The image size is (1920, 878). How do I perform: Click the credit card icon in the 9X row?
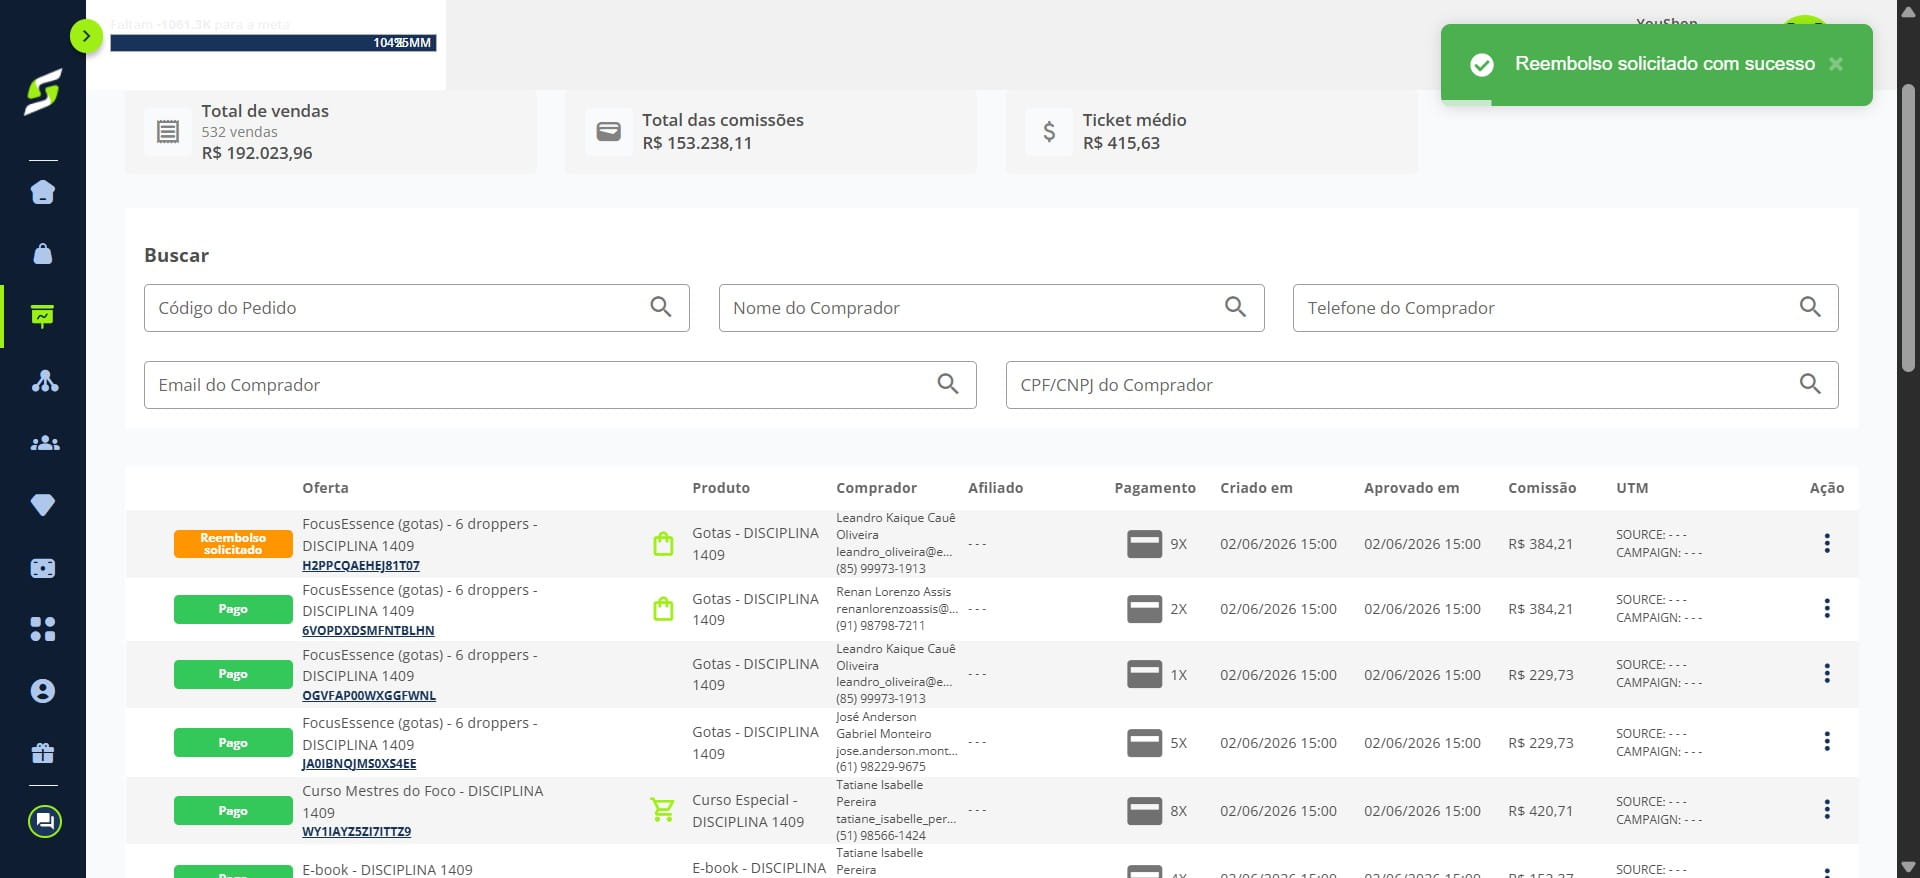pyautogui.click(x=1144, y=544)
